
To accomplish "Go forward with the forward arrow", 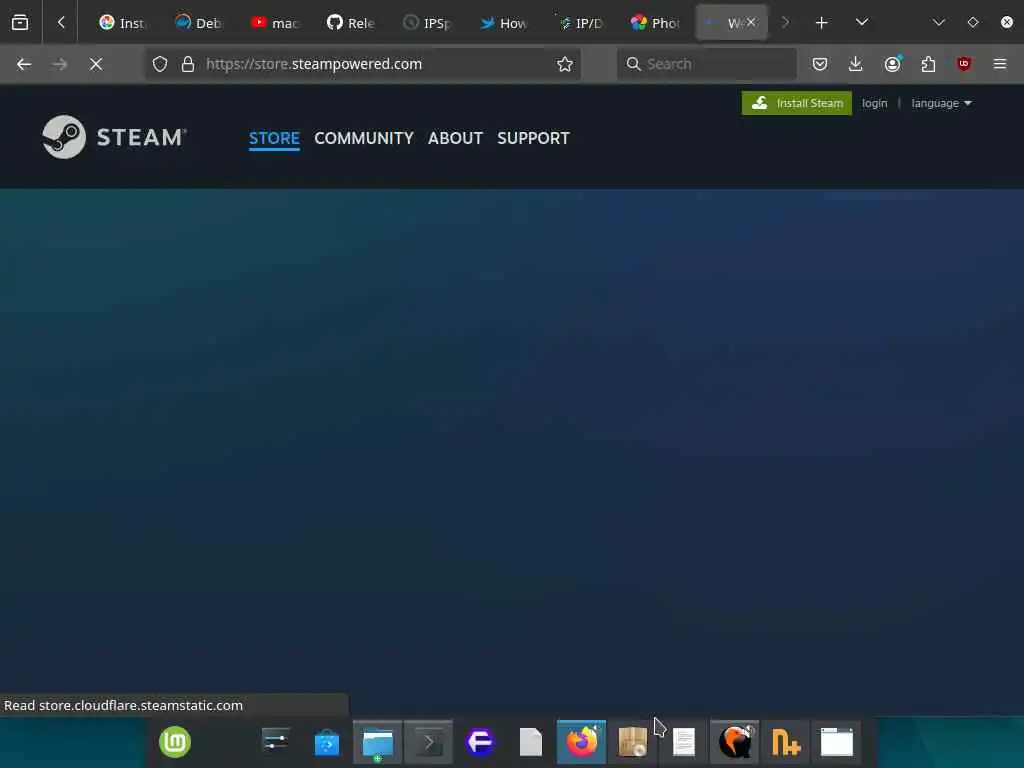I will [x=60, y=64].
